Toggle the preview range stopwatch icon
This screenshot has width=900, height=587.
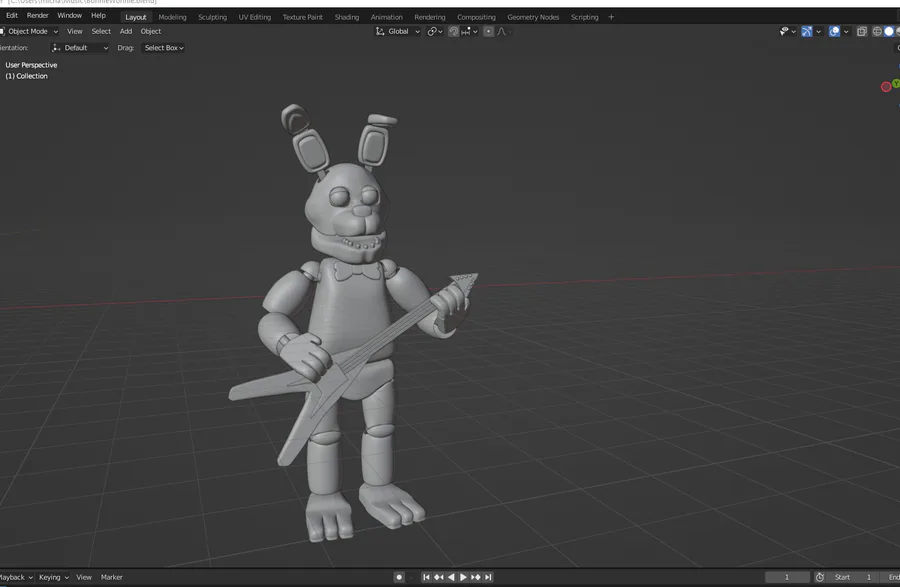tap(820, 577)
